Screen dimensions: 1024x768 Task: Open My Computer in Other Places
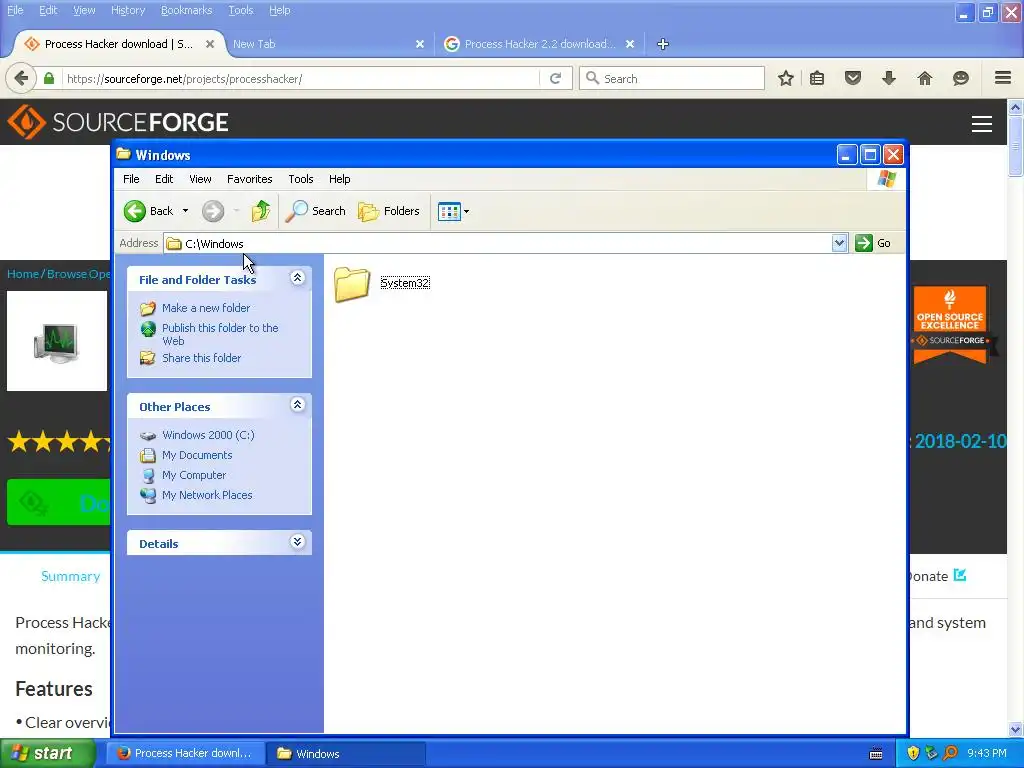194,475
